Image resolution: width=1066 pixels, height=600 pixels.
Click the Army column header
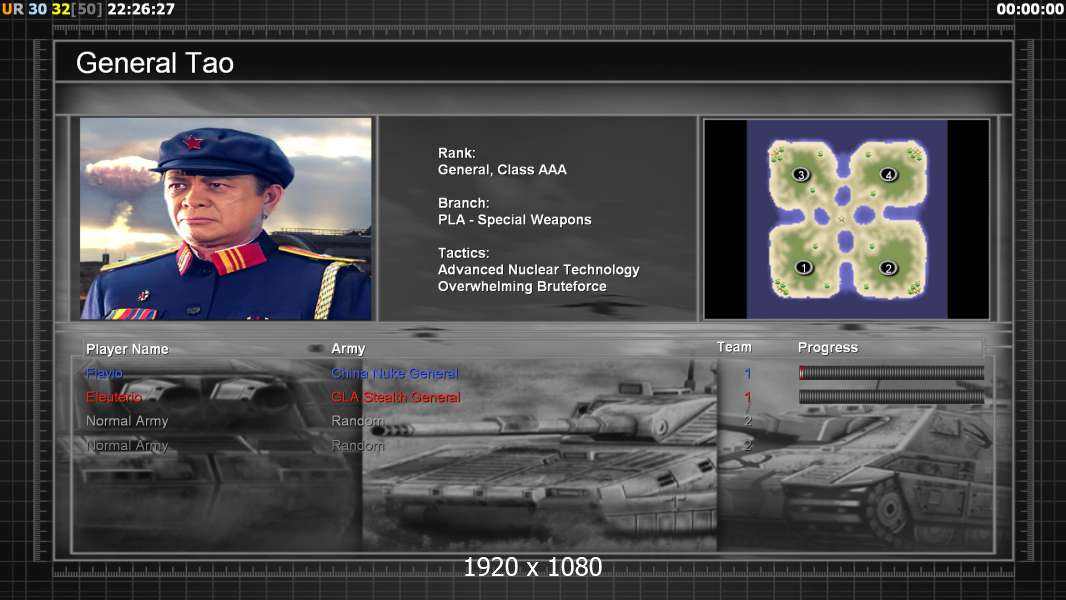[348, 349]
